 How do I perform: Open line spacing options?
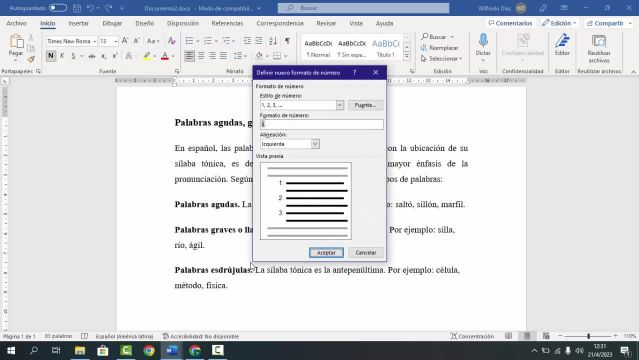click(238, 56)
